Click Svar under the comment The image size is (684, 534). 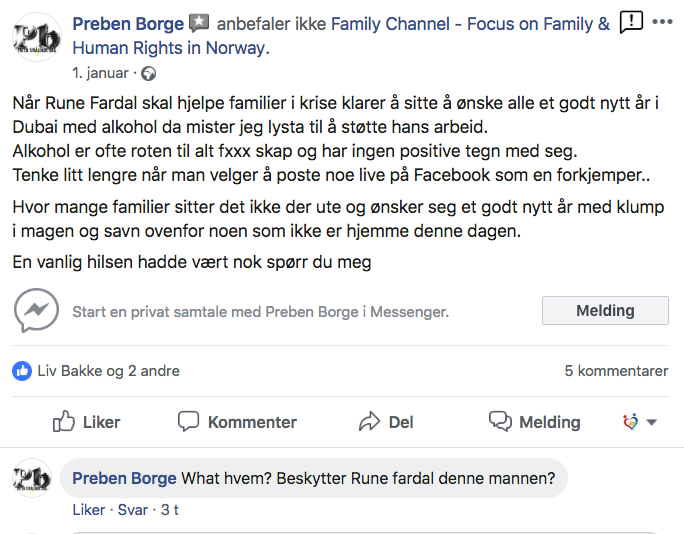pyautogui.click(x=133, y=510)
